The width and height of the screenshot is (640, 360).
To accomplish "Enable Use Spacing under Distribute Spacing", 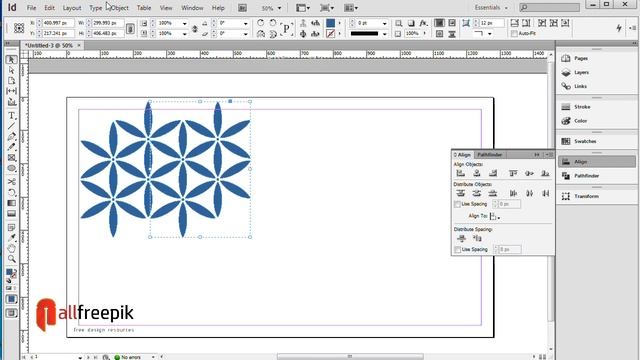I will (x=458, y=249).
